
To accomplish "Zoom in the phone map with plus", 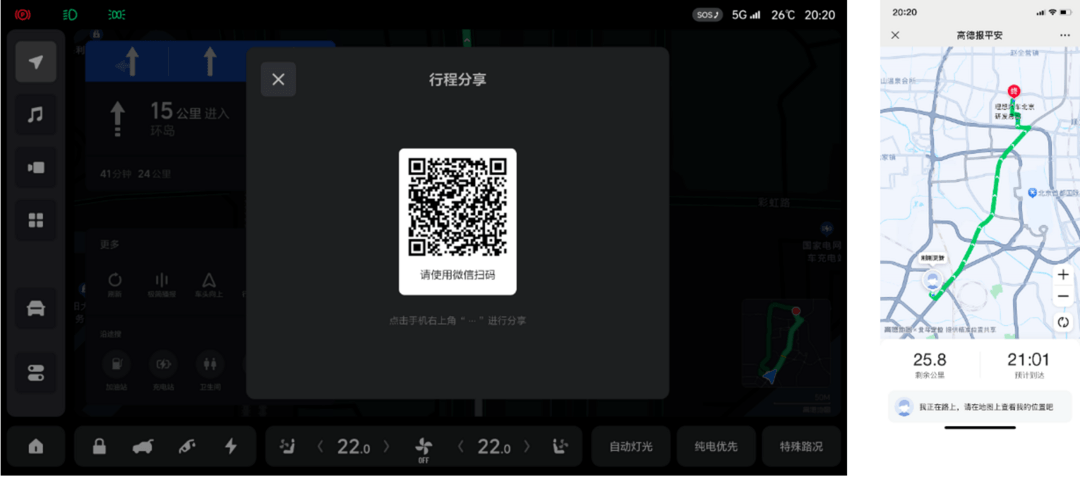I will 1063,274.
